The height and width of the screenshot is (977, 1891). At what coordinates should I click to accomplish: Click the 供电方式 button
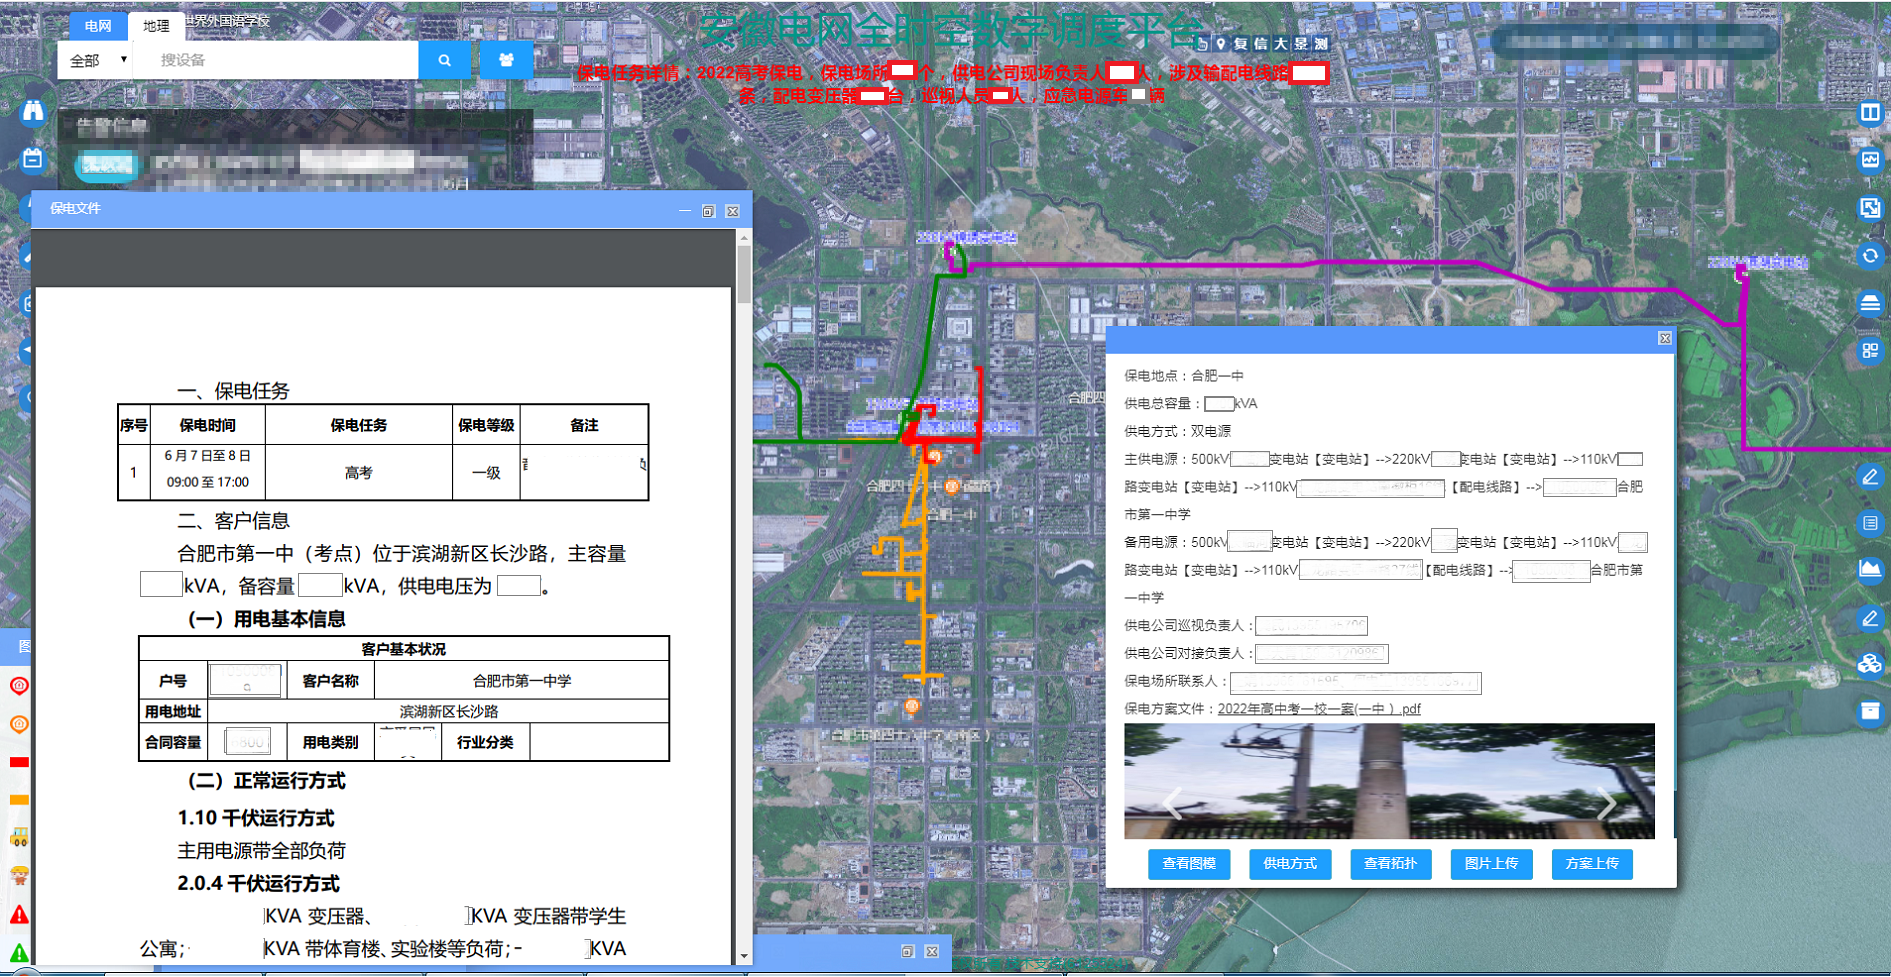coord(1289,864)
